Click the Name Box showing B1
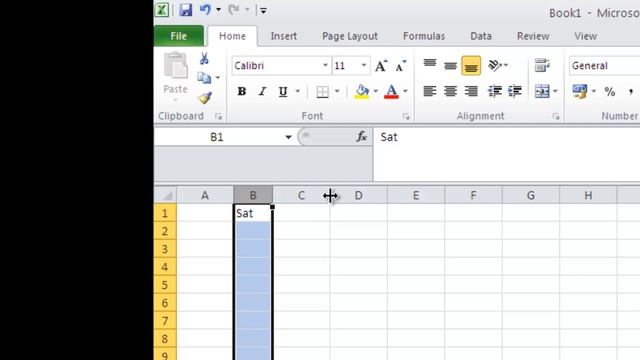 pos(217,137)
